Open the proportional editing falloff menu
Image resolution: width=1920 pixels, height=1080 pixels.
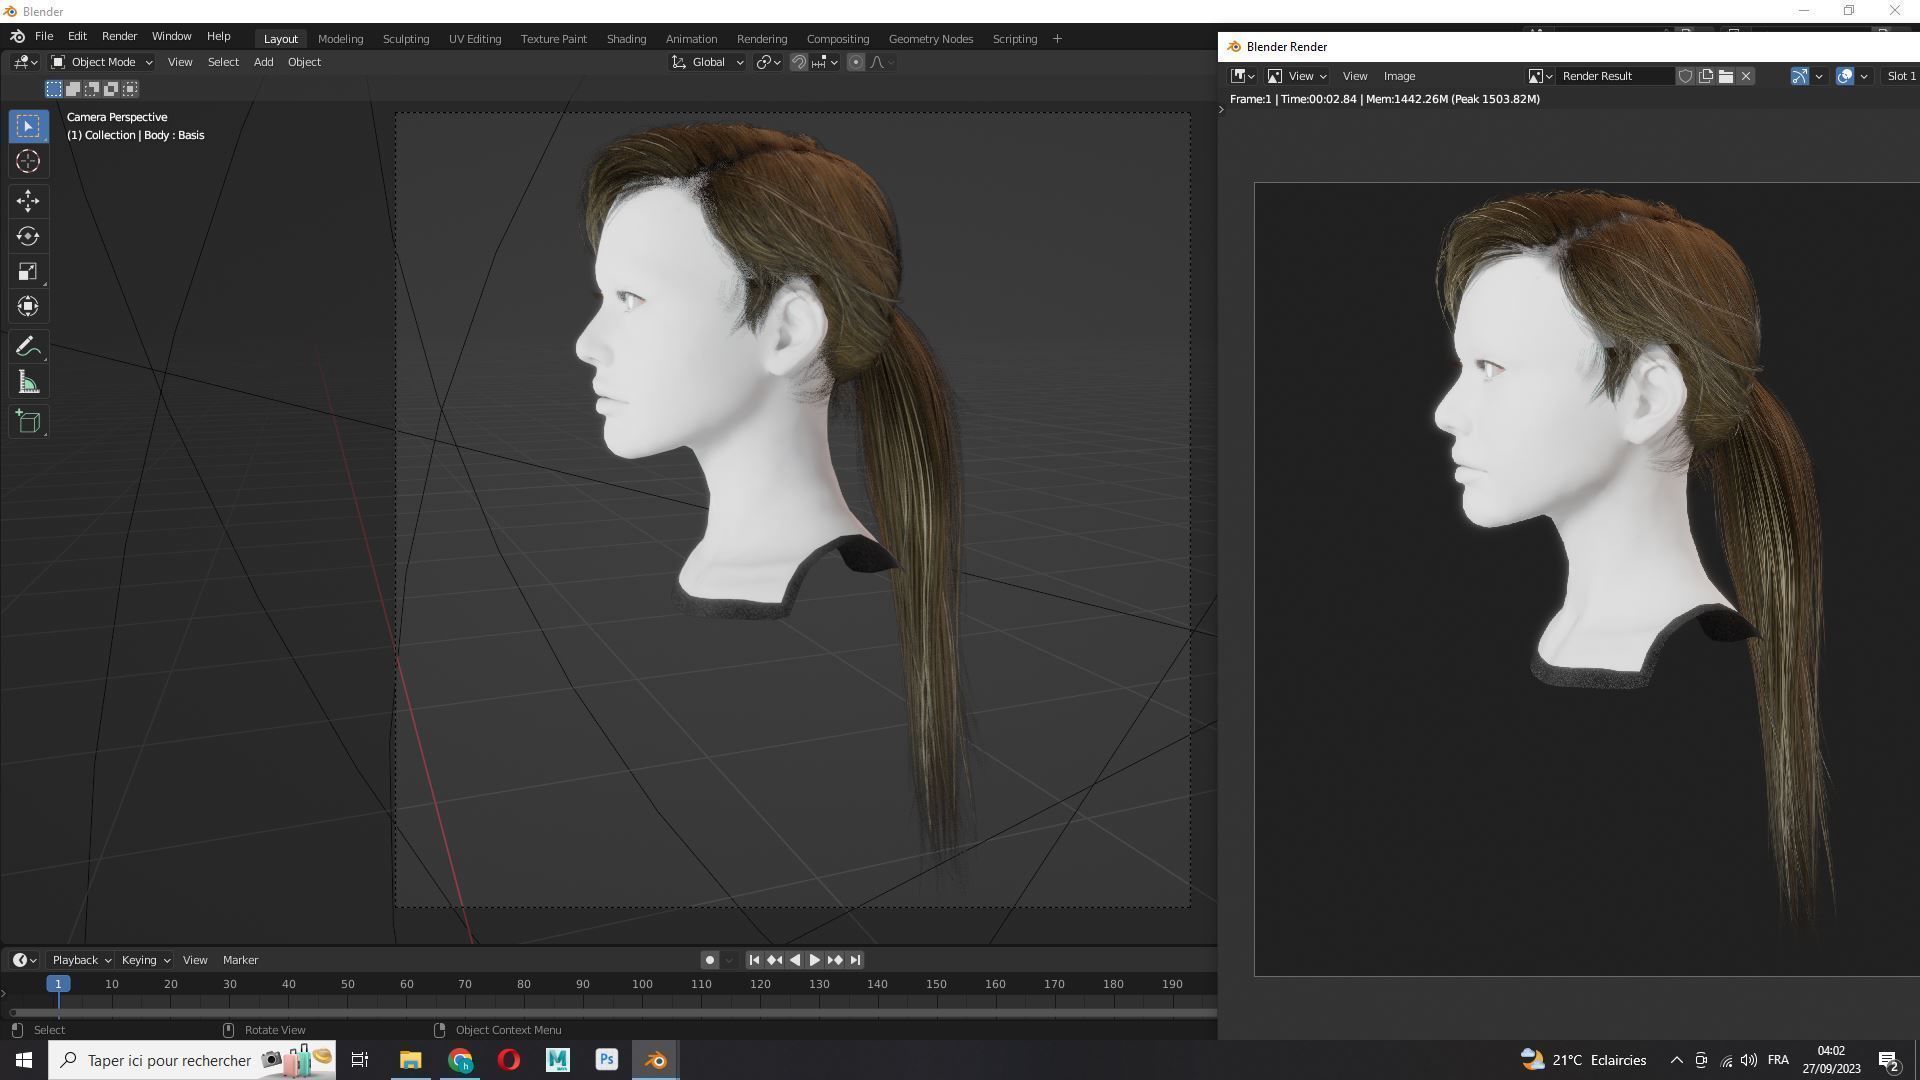pyautogui.click(x=882, y=62)
